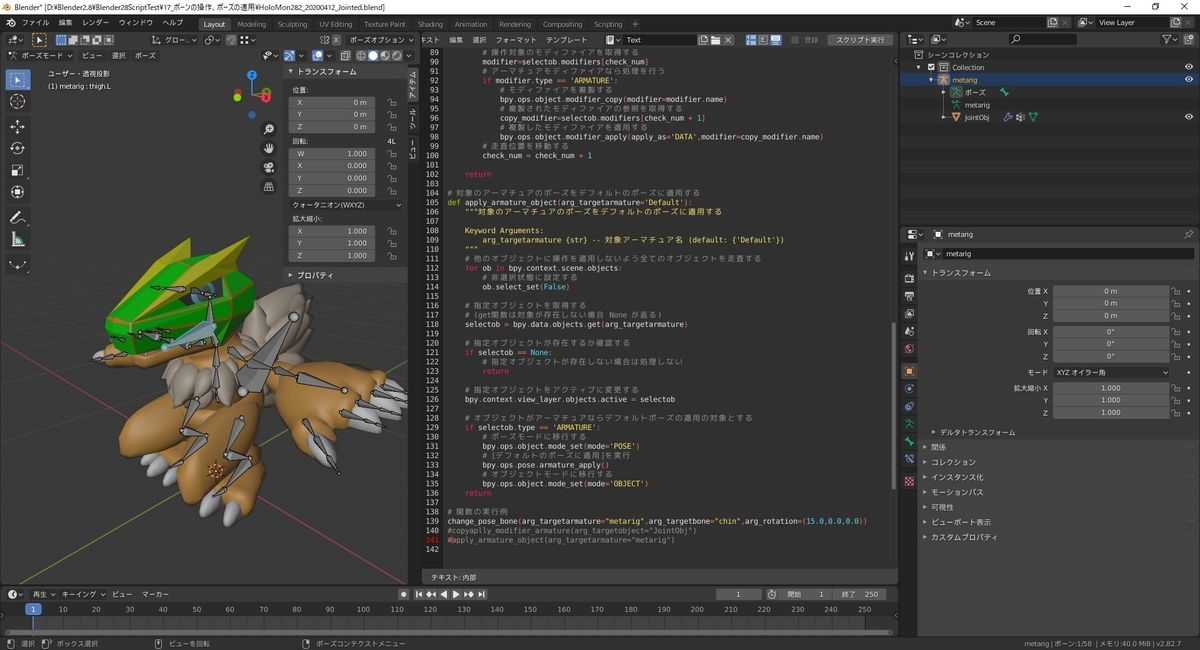Open the XYZ Euler mode dropdown
Image resolution: width=1200 pixels, height=650 pixels.
1110,372
